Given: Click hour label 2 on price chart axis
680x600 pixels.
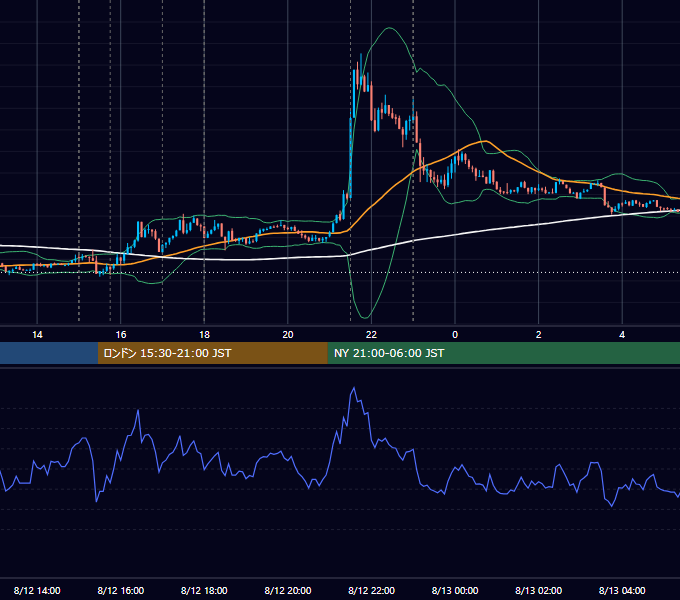Looking at the screenshot, I should (539, 335).
